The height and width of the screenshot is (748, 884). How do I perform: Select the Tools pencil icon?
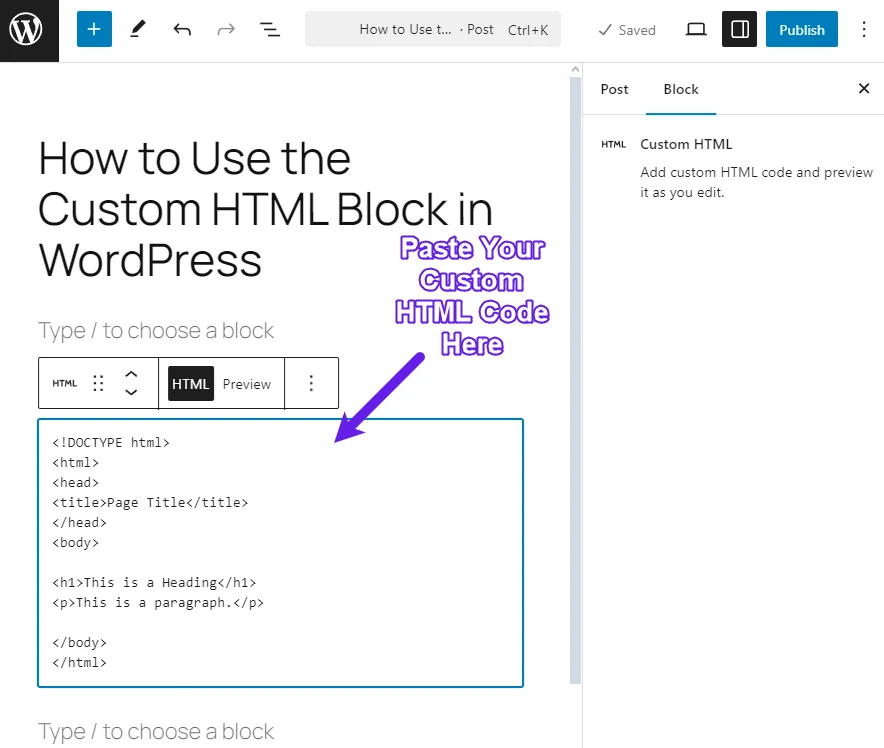tap(138, 29)
